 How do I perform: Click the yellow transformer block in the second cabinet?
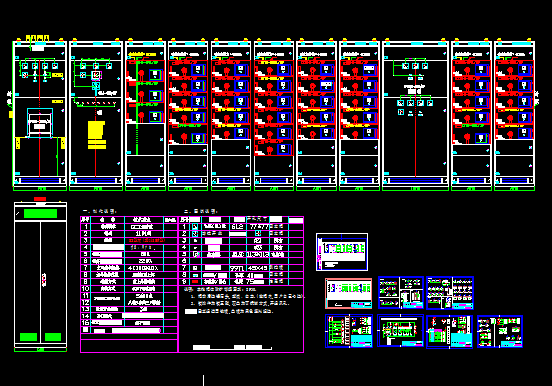point(96,135)
